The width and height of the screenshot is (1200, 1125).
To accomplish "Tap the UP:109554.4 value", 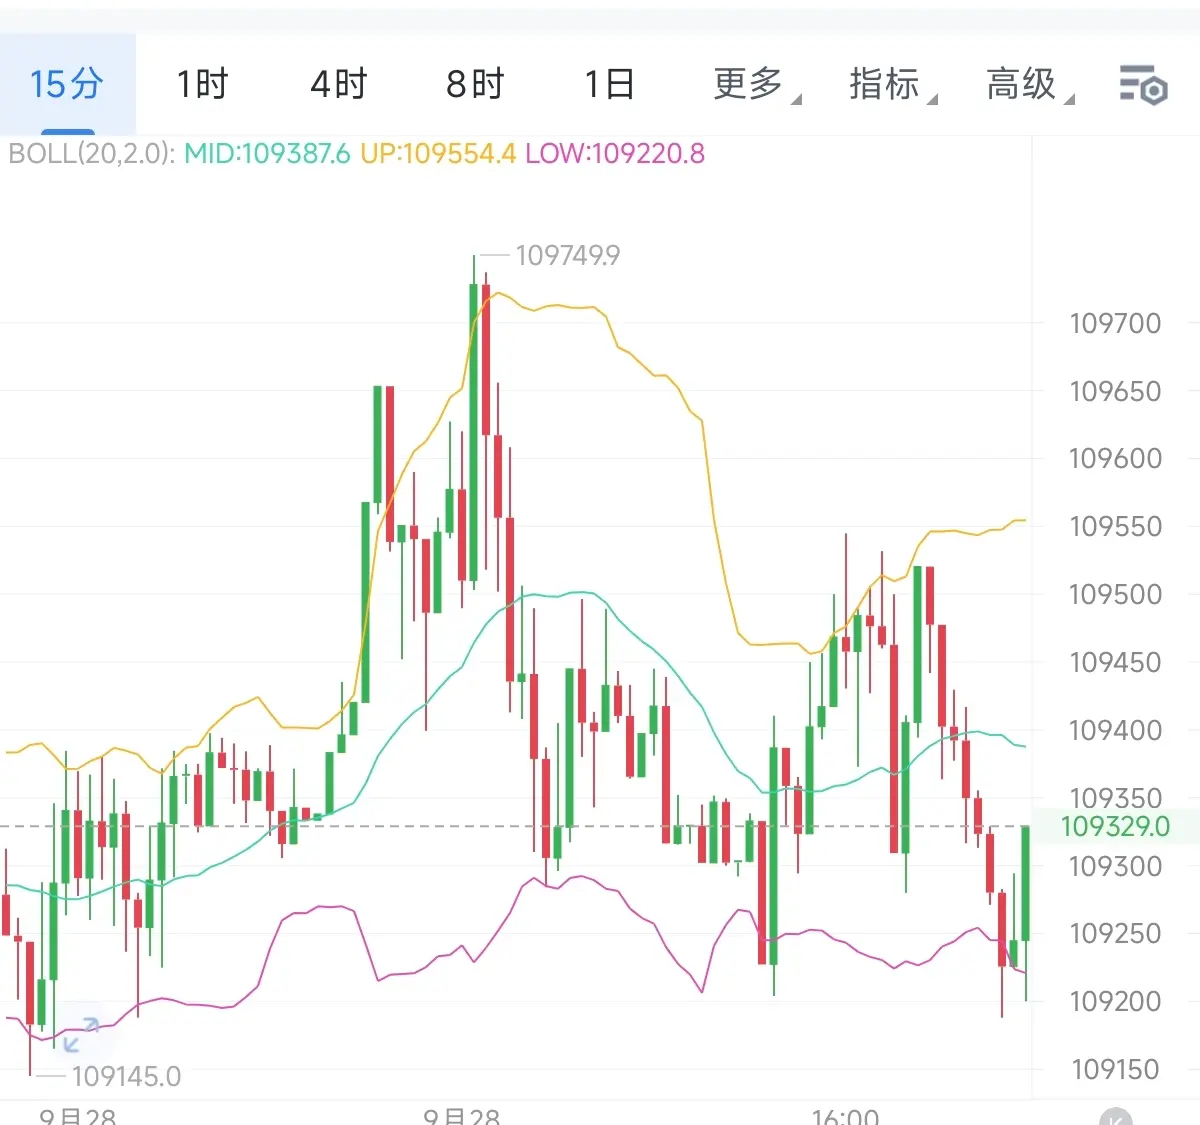I will 438,153.
